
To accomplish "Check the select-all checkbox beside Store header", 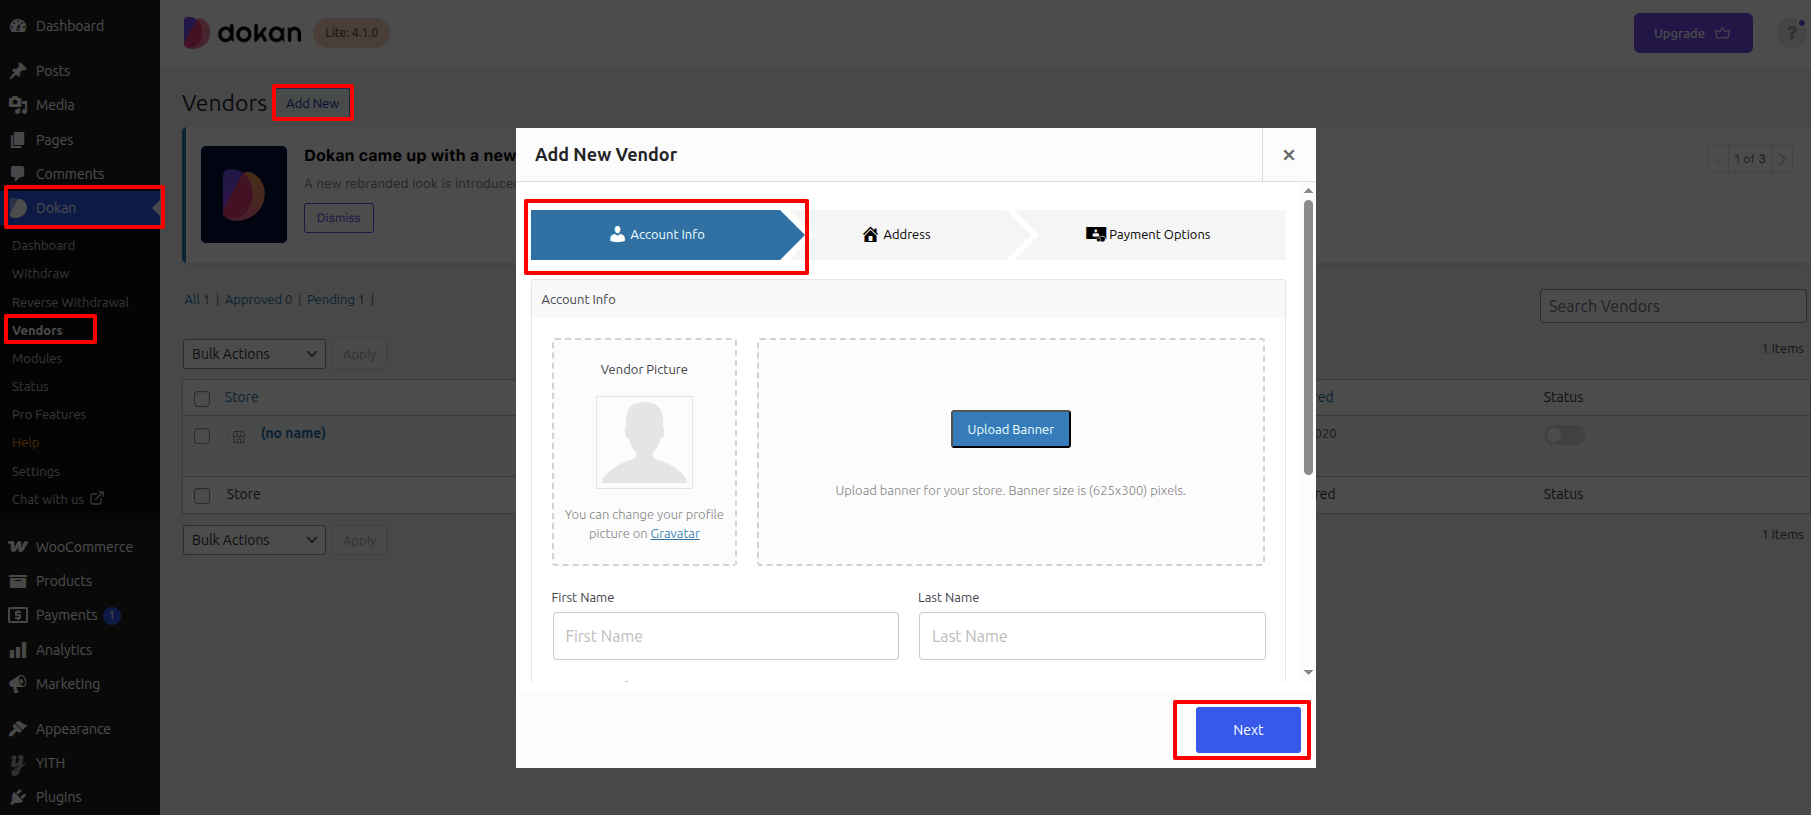I will 202,398.
